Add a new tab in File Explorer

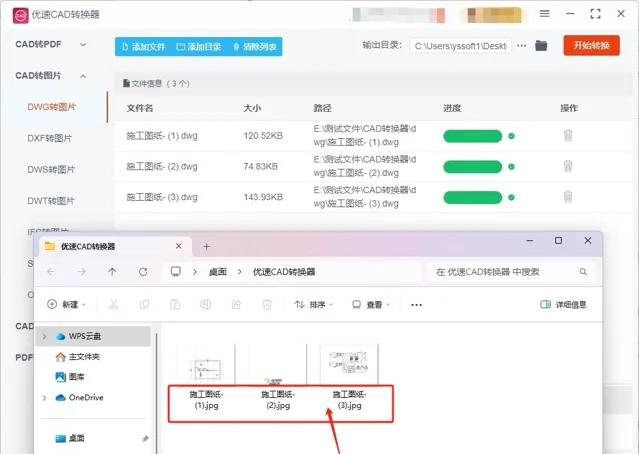[207, 247]
